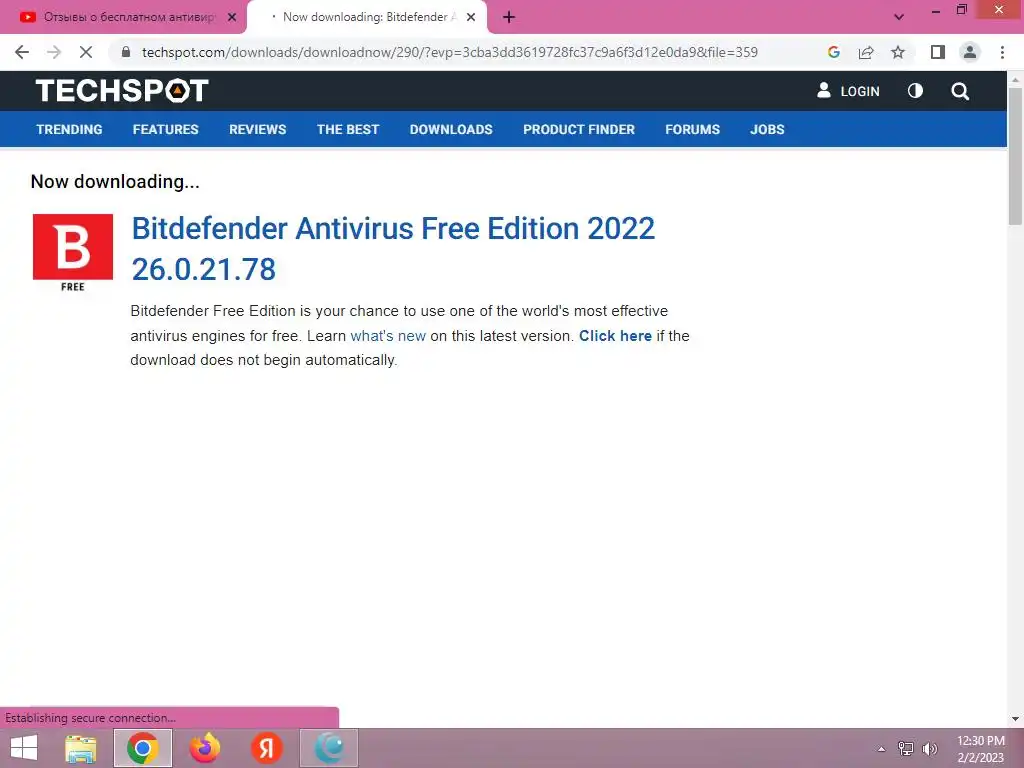1024x768 pixels.
Task: Click the scrollbar up arrow
Action: click(1015, 79)
